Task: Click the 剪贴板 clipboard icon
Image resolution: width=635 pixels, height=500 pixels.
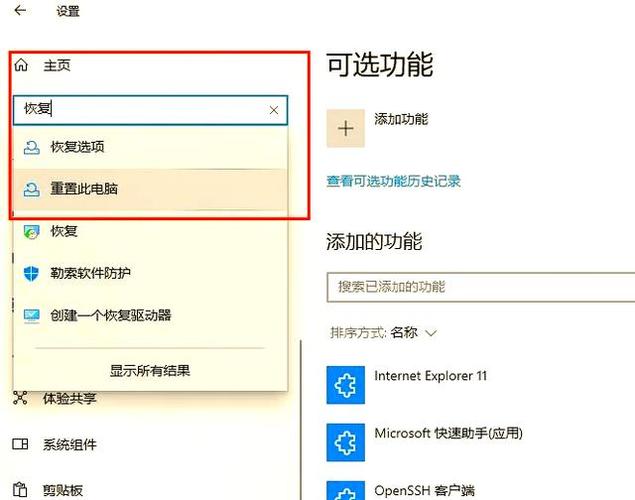Action: pos(20,489)
